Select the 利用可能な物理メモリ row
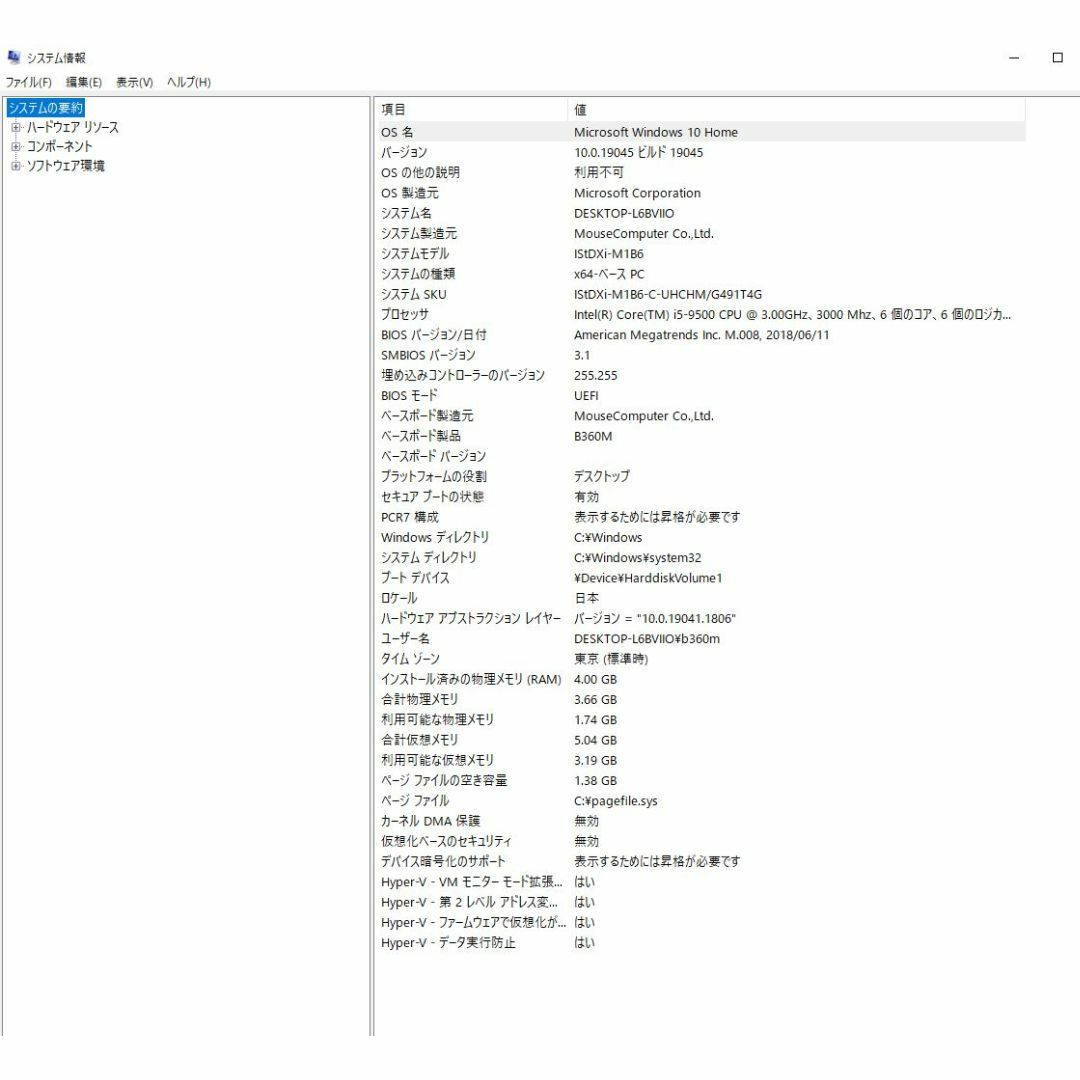Screen dimensions: 1080x1080 pyautogui.click(x=701, y=720)
